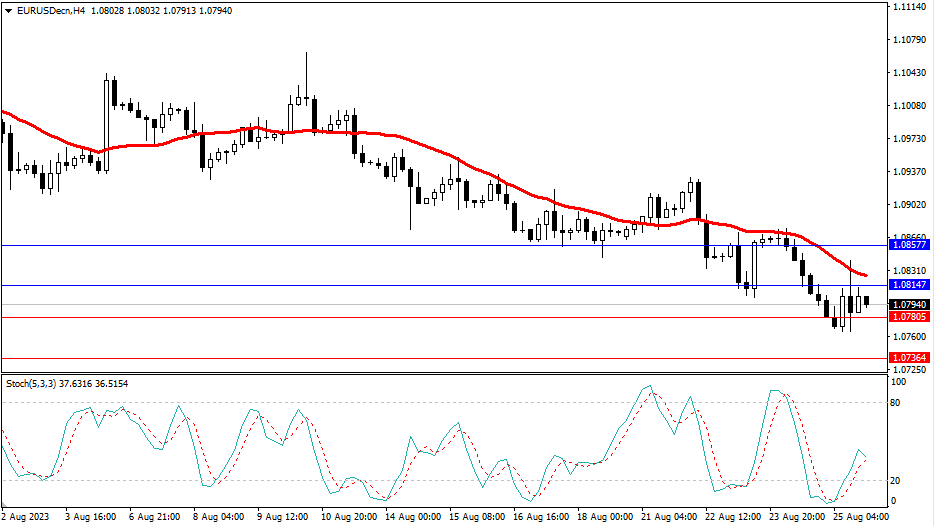Click the 2 Aug 2023 date label
Viewport: 934px width, 526px height.
tap(27, 517)
